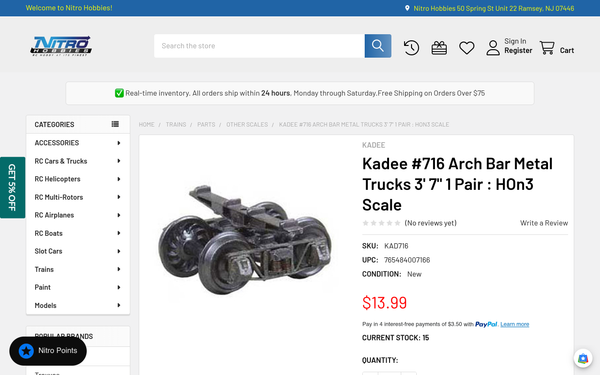600x375 pixels.
Task: Expand the RC Helicopters submenu arrow
Action: pos(119,179)
